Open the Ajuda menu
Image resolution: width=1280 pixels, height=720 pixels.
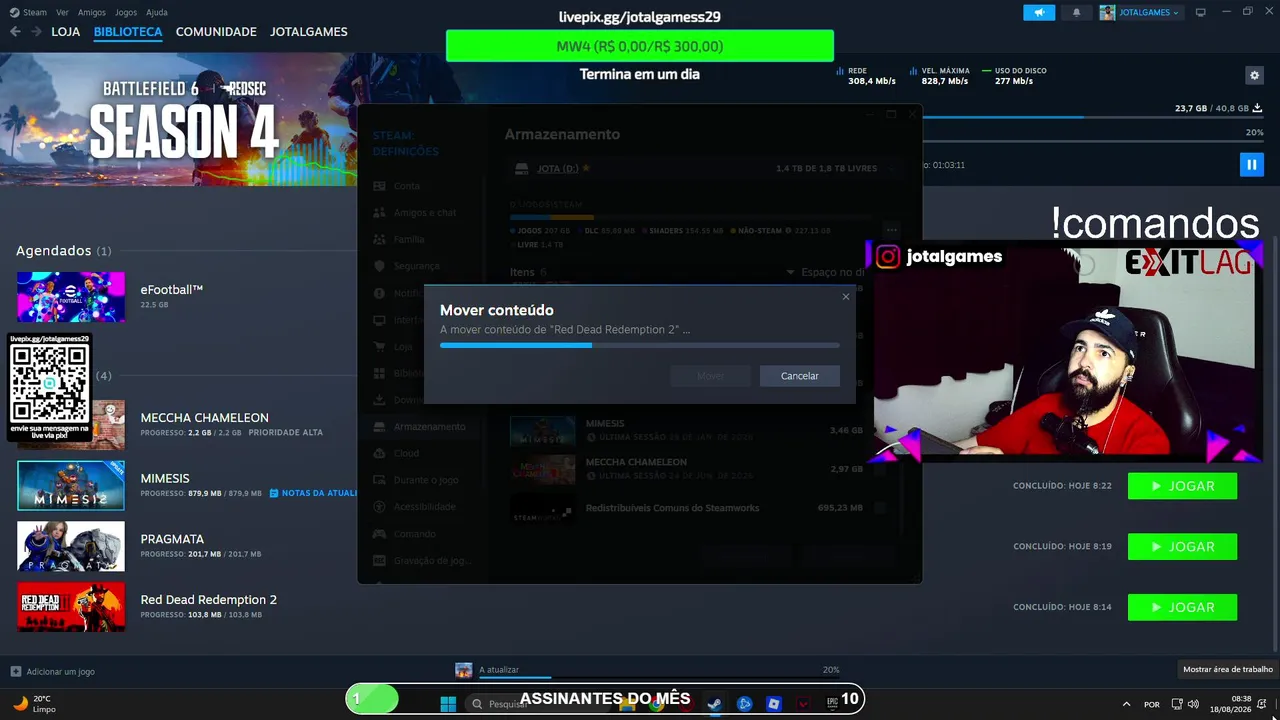[157, 12]
